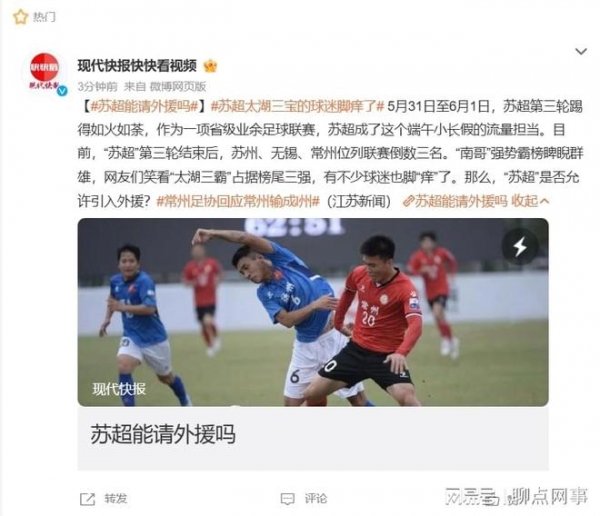Click the video title card 苏超能请外援吗
This screenshot has height=516, width=600.
tap(313, 438)
